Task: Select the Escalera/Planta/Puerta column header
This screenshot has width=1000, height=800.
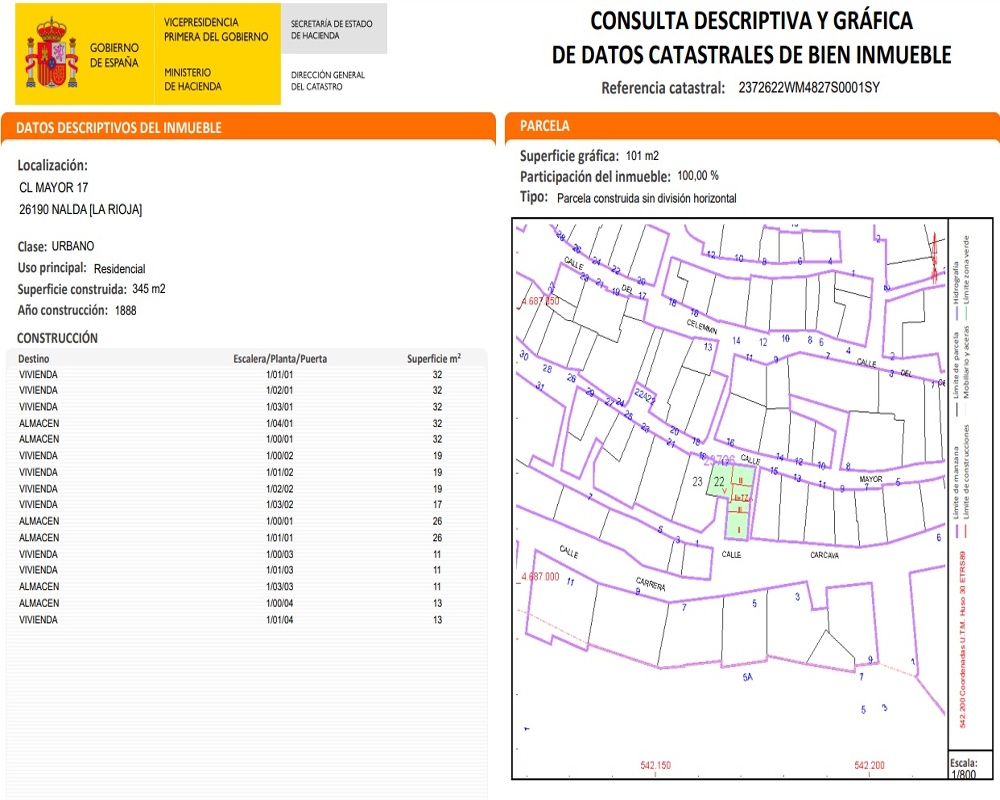Action: coord(280,359)
